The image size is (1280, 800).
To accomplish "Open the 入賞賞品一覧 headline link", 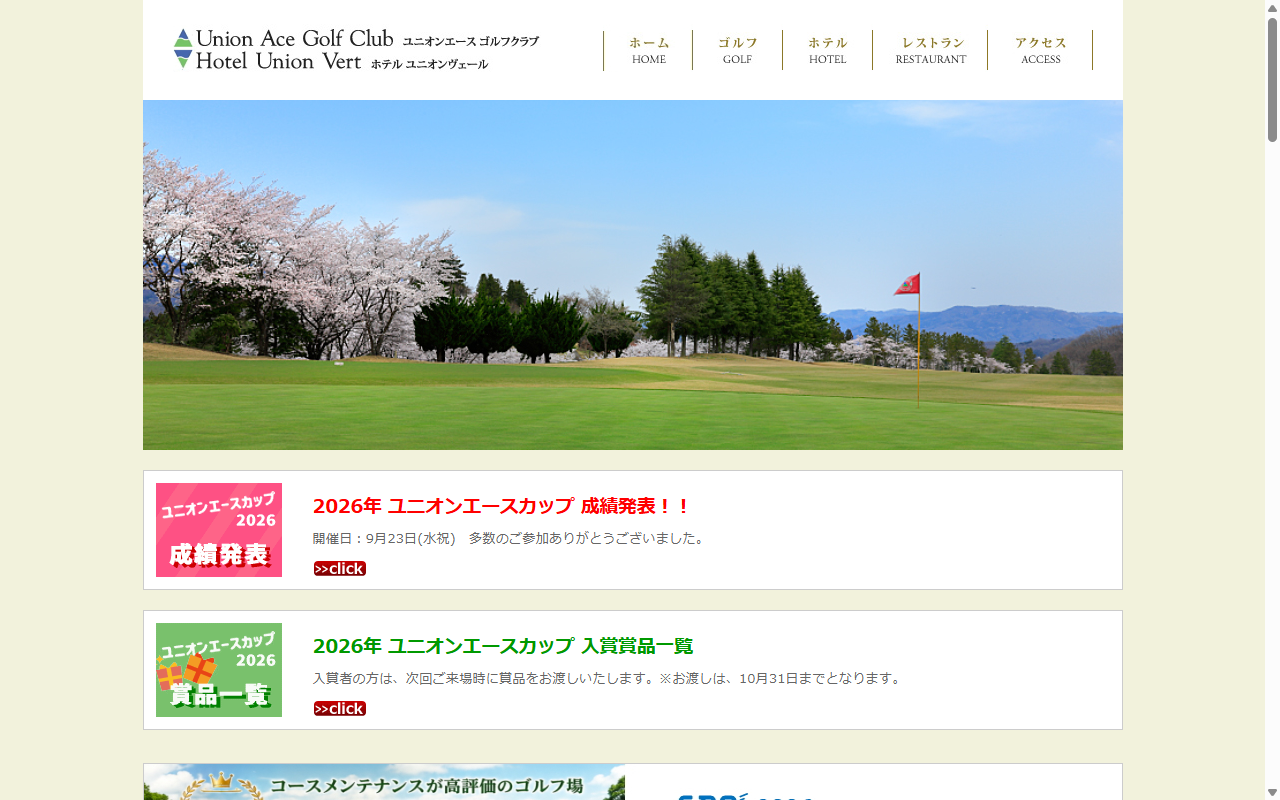I will (503, 646).
